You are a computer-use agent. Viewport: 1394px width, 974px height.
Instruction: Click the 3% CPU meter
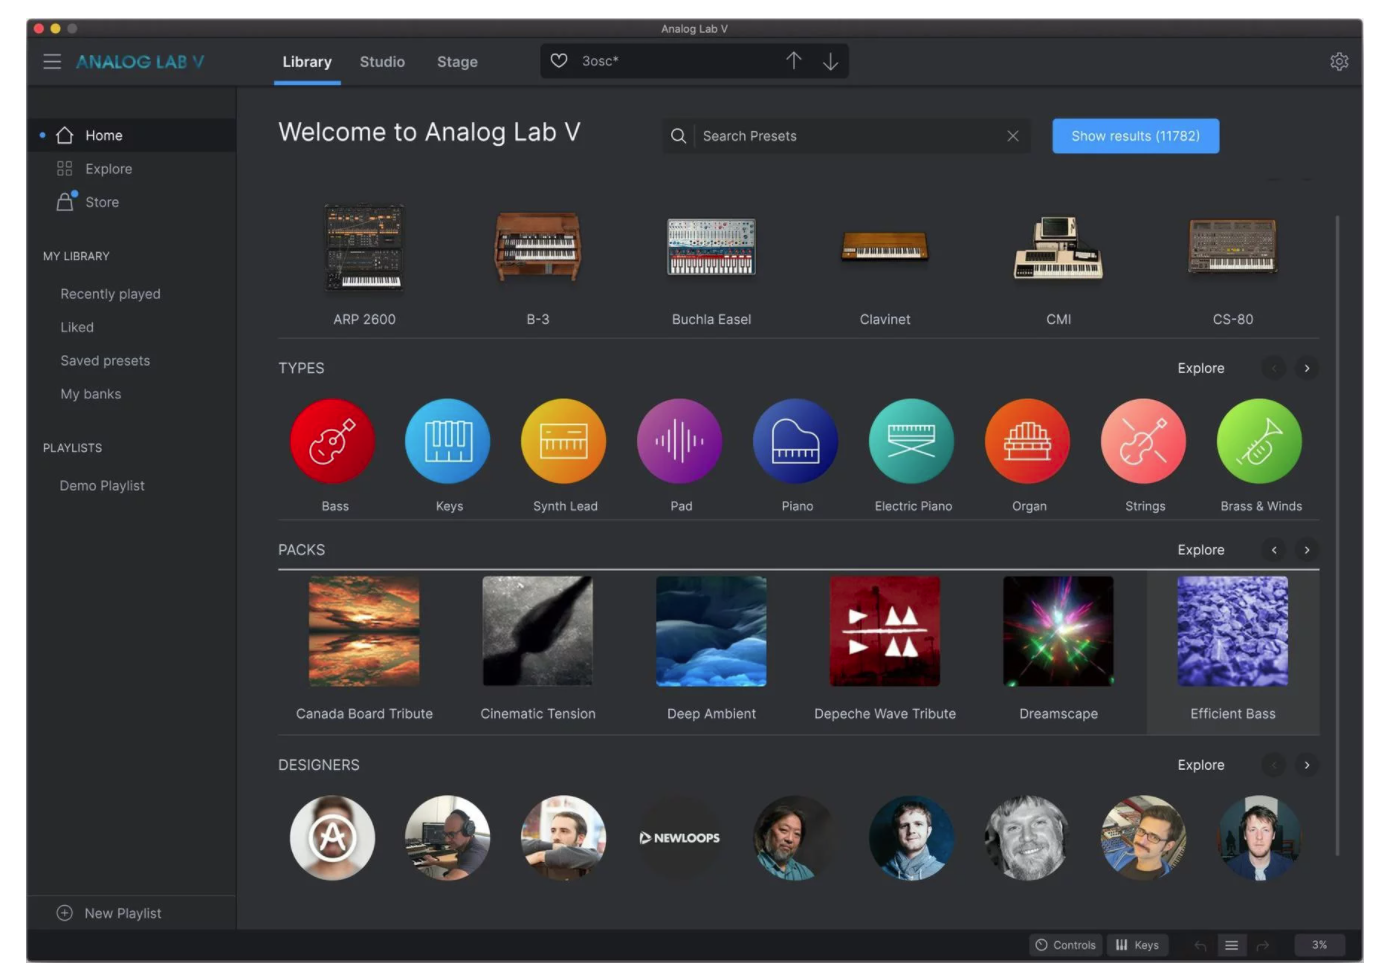click(1320, 945)
